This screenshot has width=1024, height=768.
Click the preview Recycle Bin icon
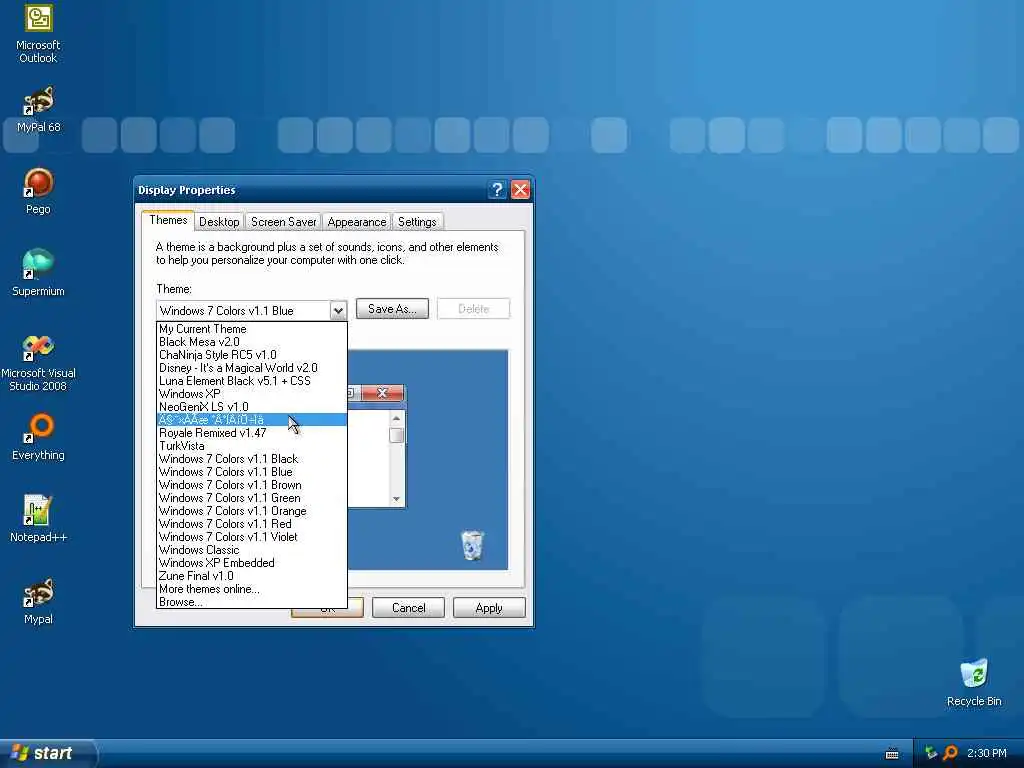(x=472, y=545)
